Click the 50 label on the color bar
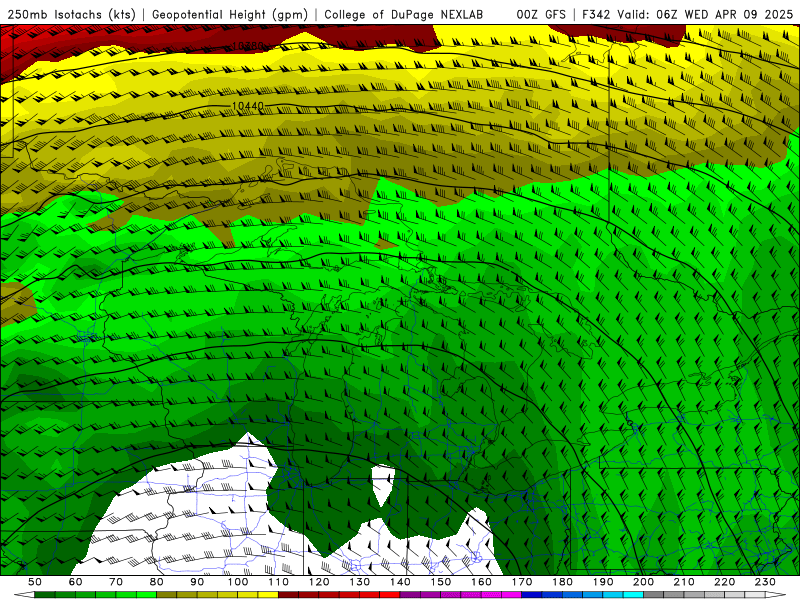 [x=35, y=582]
